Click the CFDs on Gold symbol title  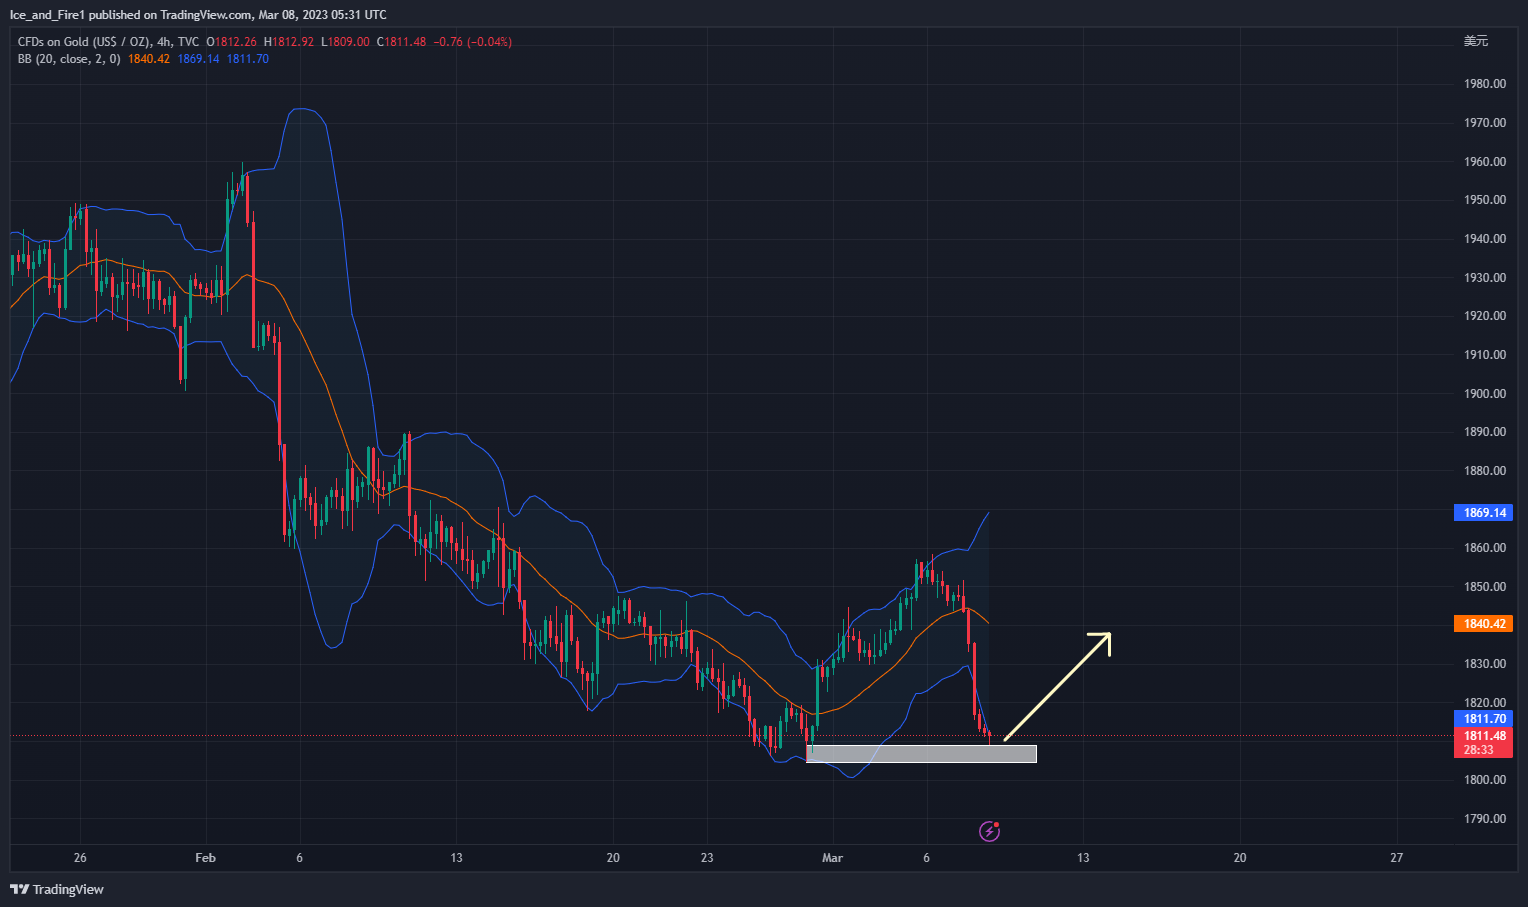coord(84,42)
